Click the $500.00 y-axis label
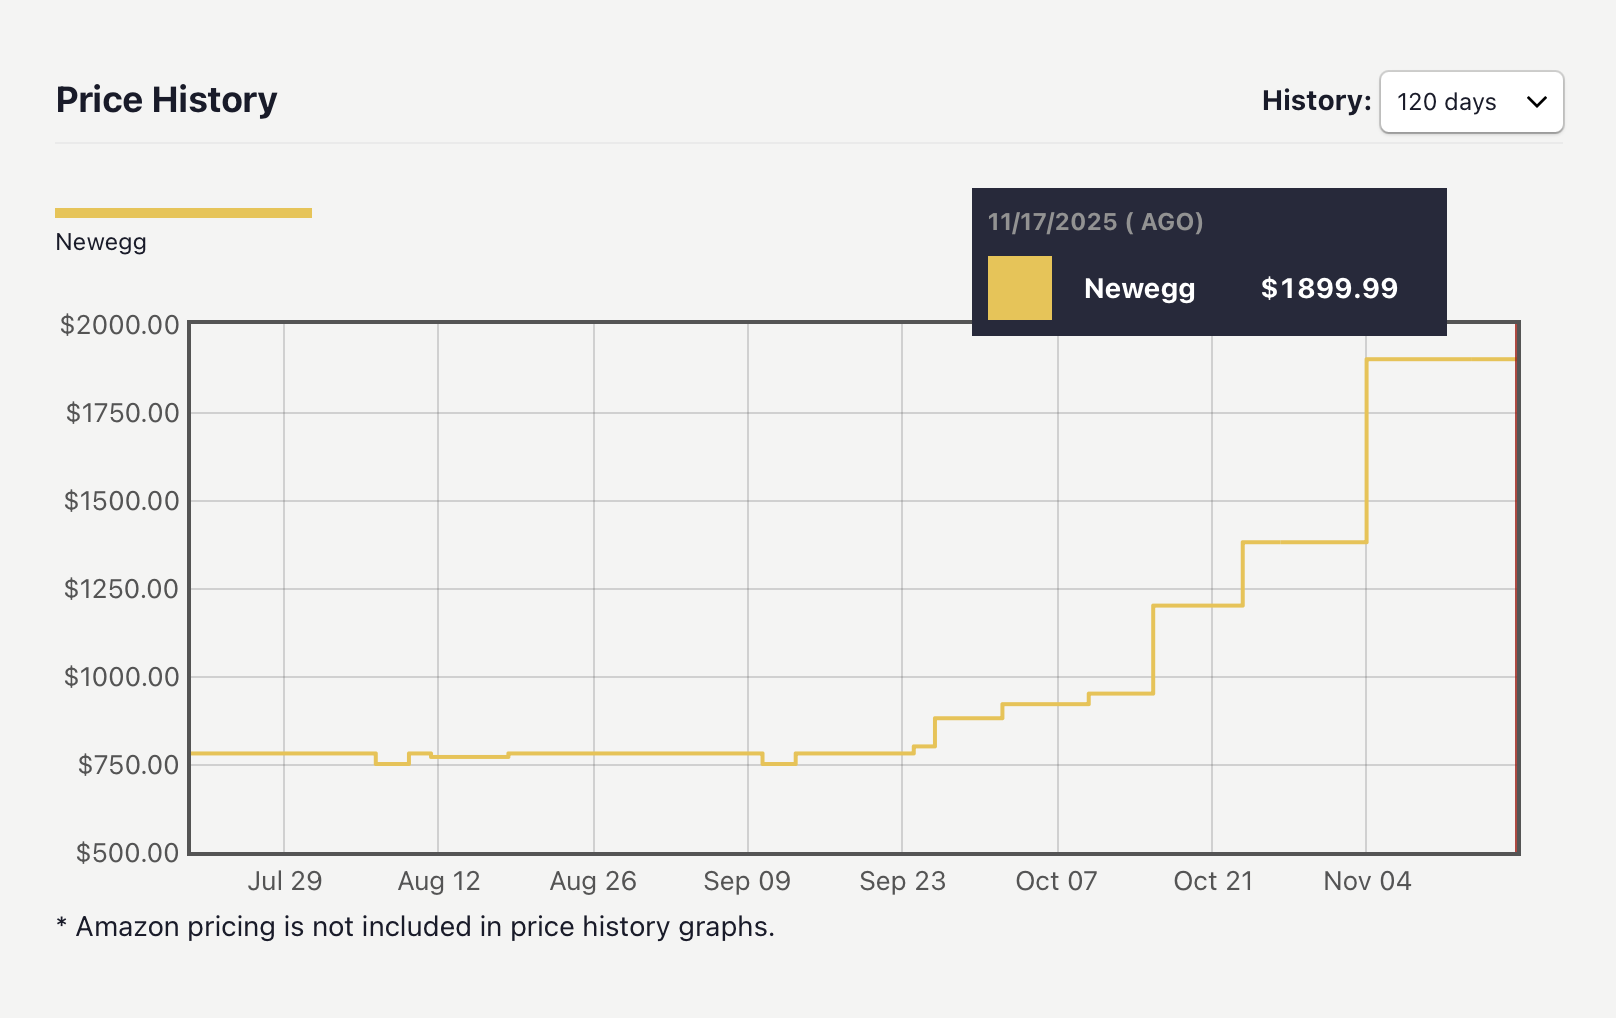The height and width of the screenshot is (1018, 1616). [127, 853]
